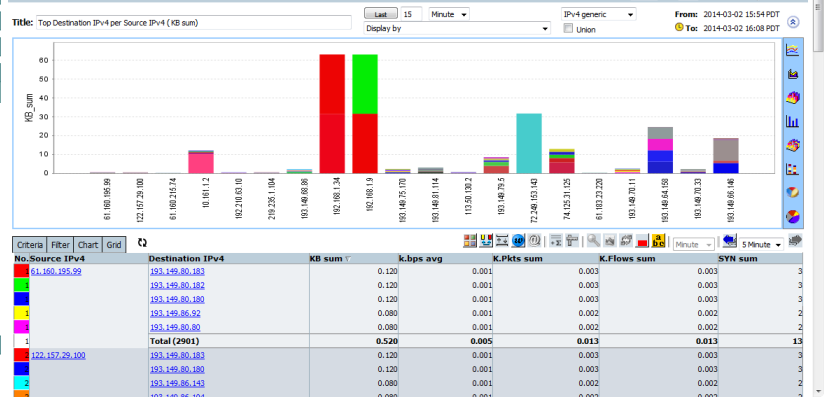Image resolution: width=824 pixels, height=397 pixels.
Task: Select the line chart type icon
Action: [x=792, y=50]
